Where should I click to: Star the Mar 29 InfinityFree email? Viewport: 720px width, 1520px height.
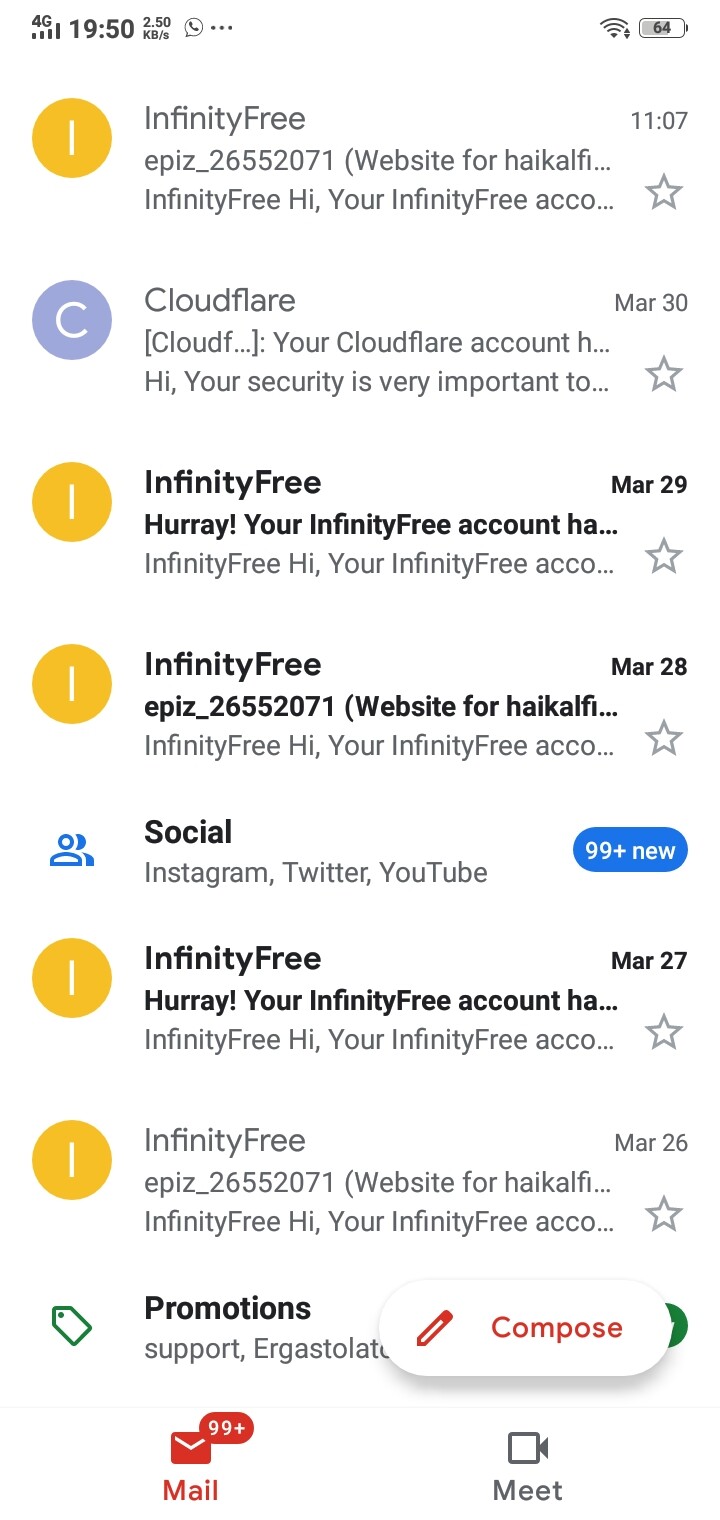(663, 556)
